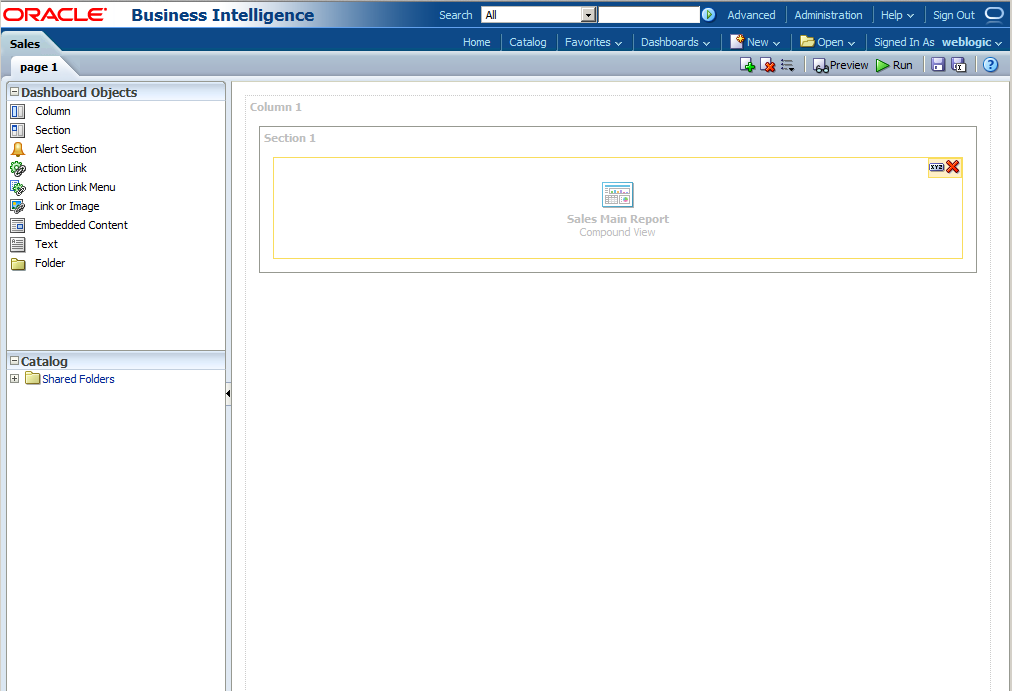Screen dimensions: 1012x691
Task: Collapse the left panel with the sidebar splitter arrow
Action: tap(229, 393)
